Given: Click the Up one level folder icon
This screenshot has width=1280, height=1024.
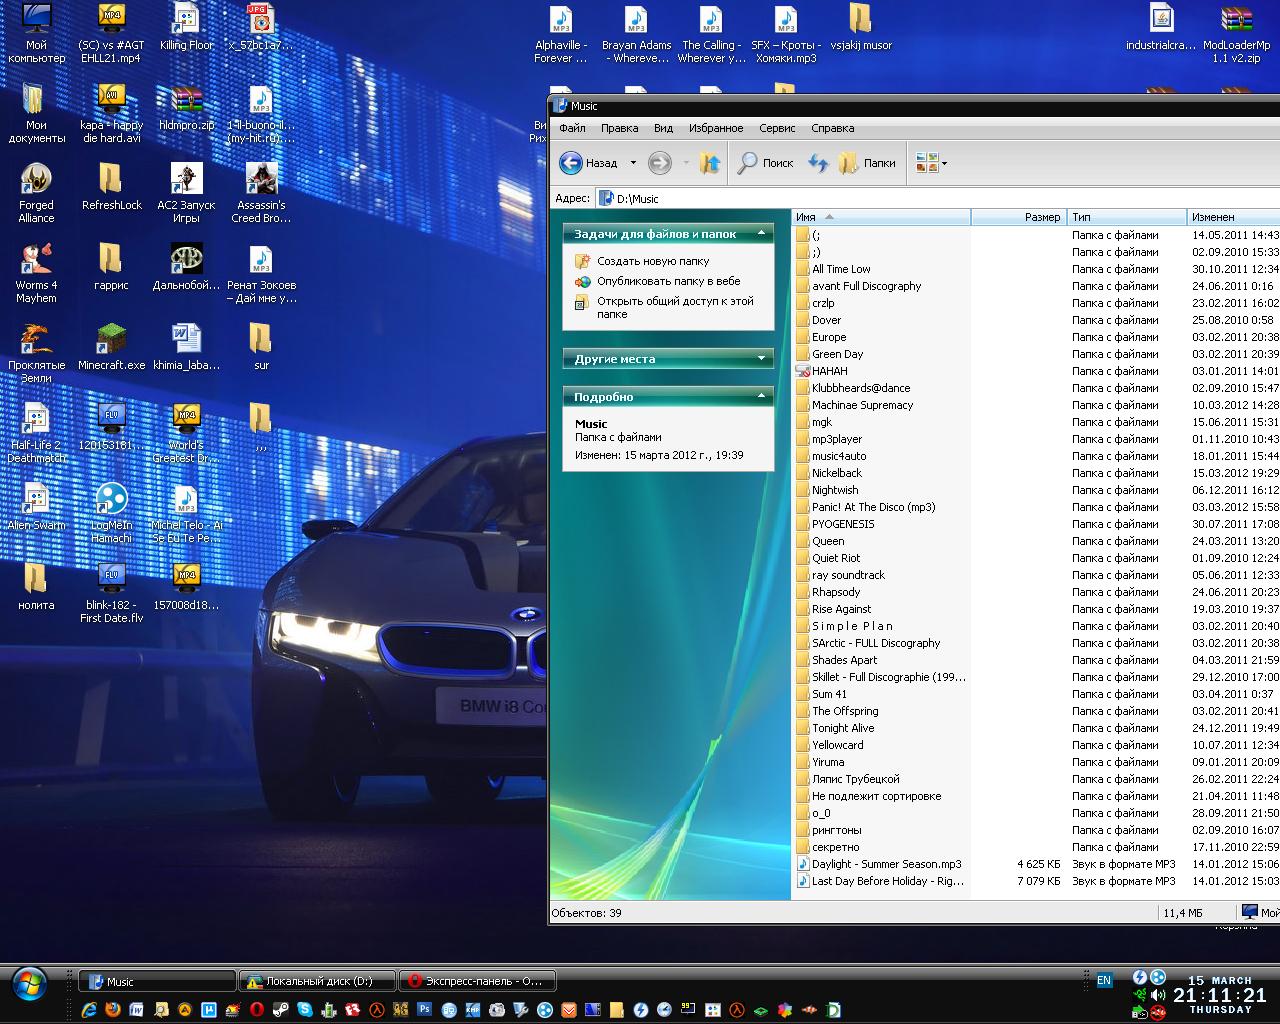Looking at the screenshot, I should tap(710, 163).
